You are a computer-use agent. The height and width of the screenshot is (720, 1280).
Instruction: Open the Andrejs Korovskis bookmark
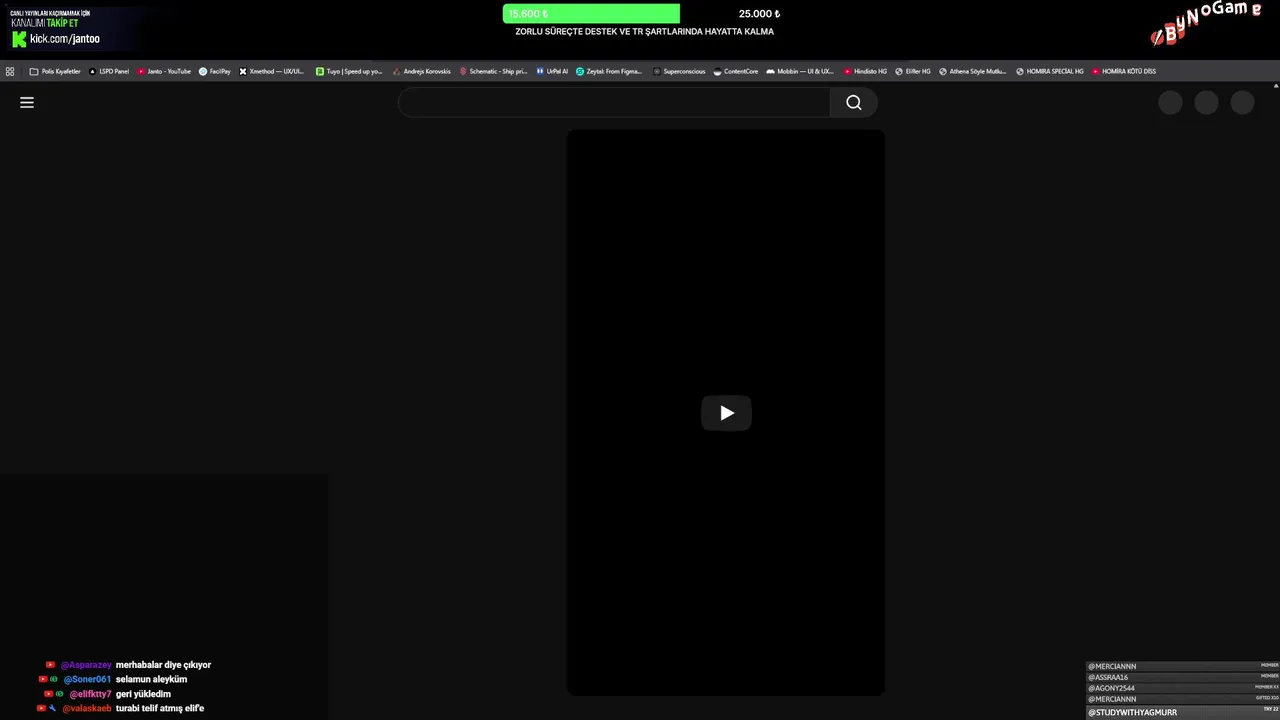(422, 71)
